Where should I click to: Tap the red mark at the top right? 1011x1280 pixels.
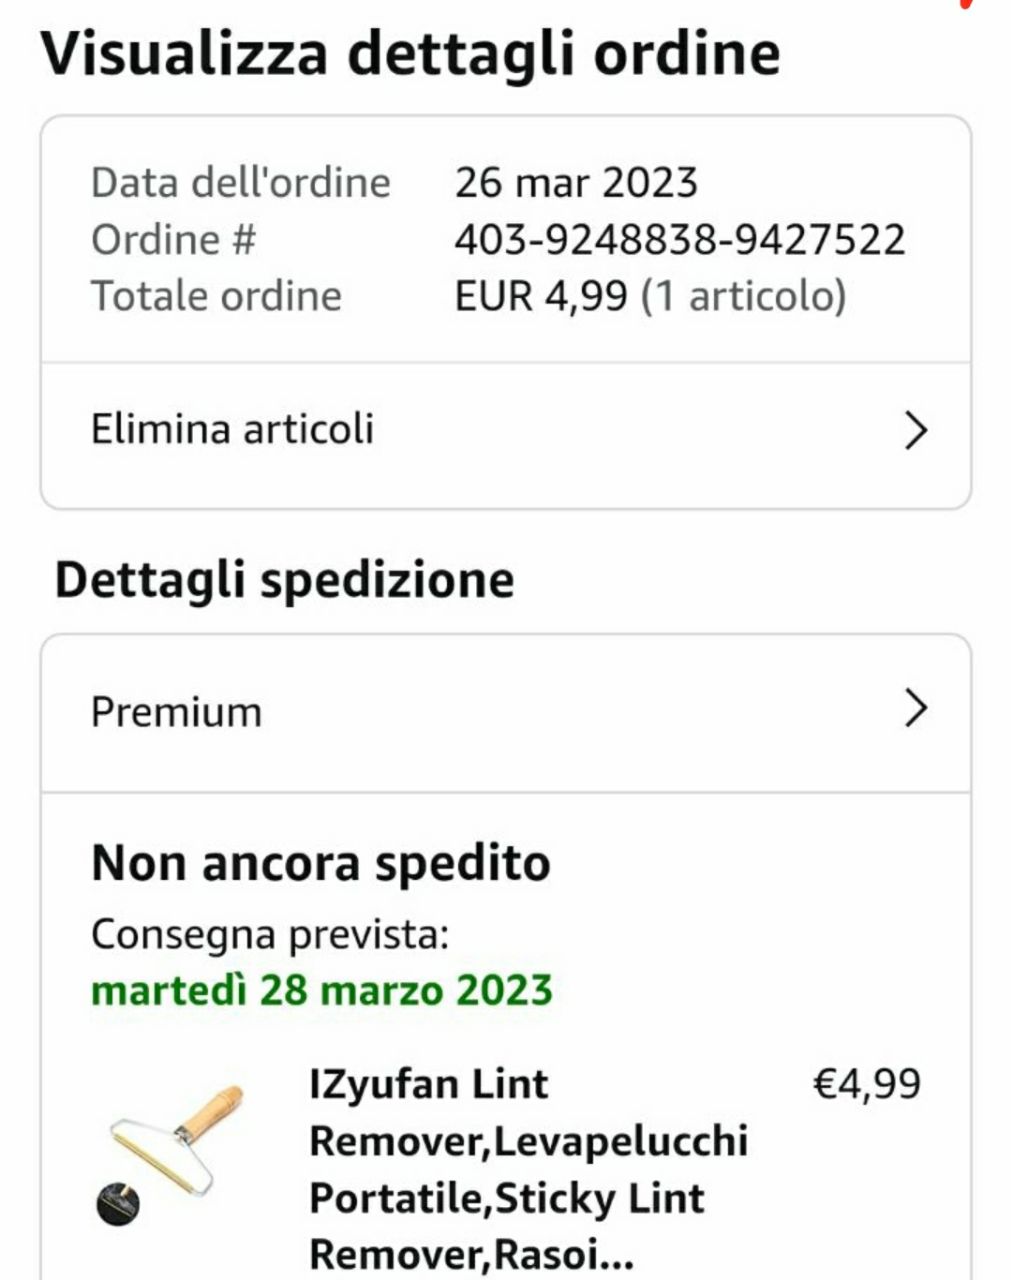pyautogui.click(x=966, y=4)
